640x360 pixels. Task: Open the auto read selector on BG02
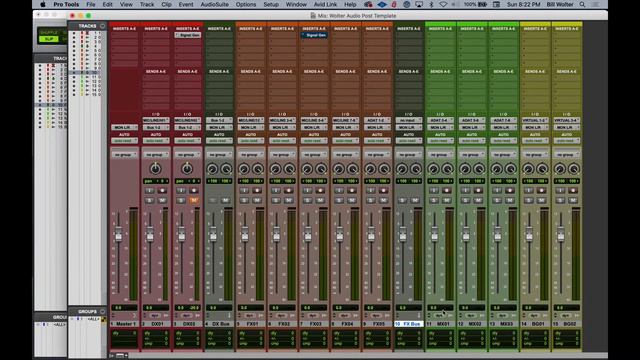(567, 141)
